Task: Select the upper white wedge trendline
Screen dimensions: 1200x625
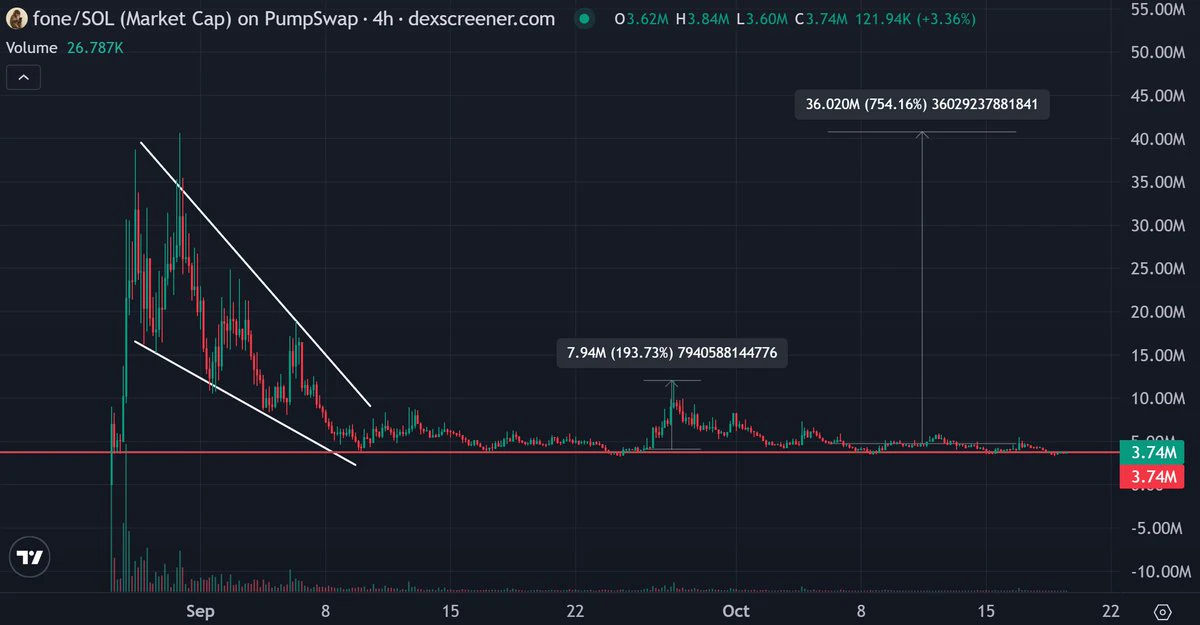Action: [x=255, y=274]
